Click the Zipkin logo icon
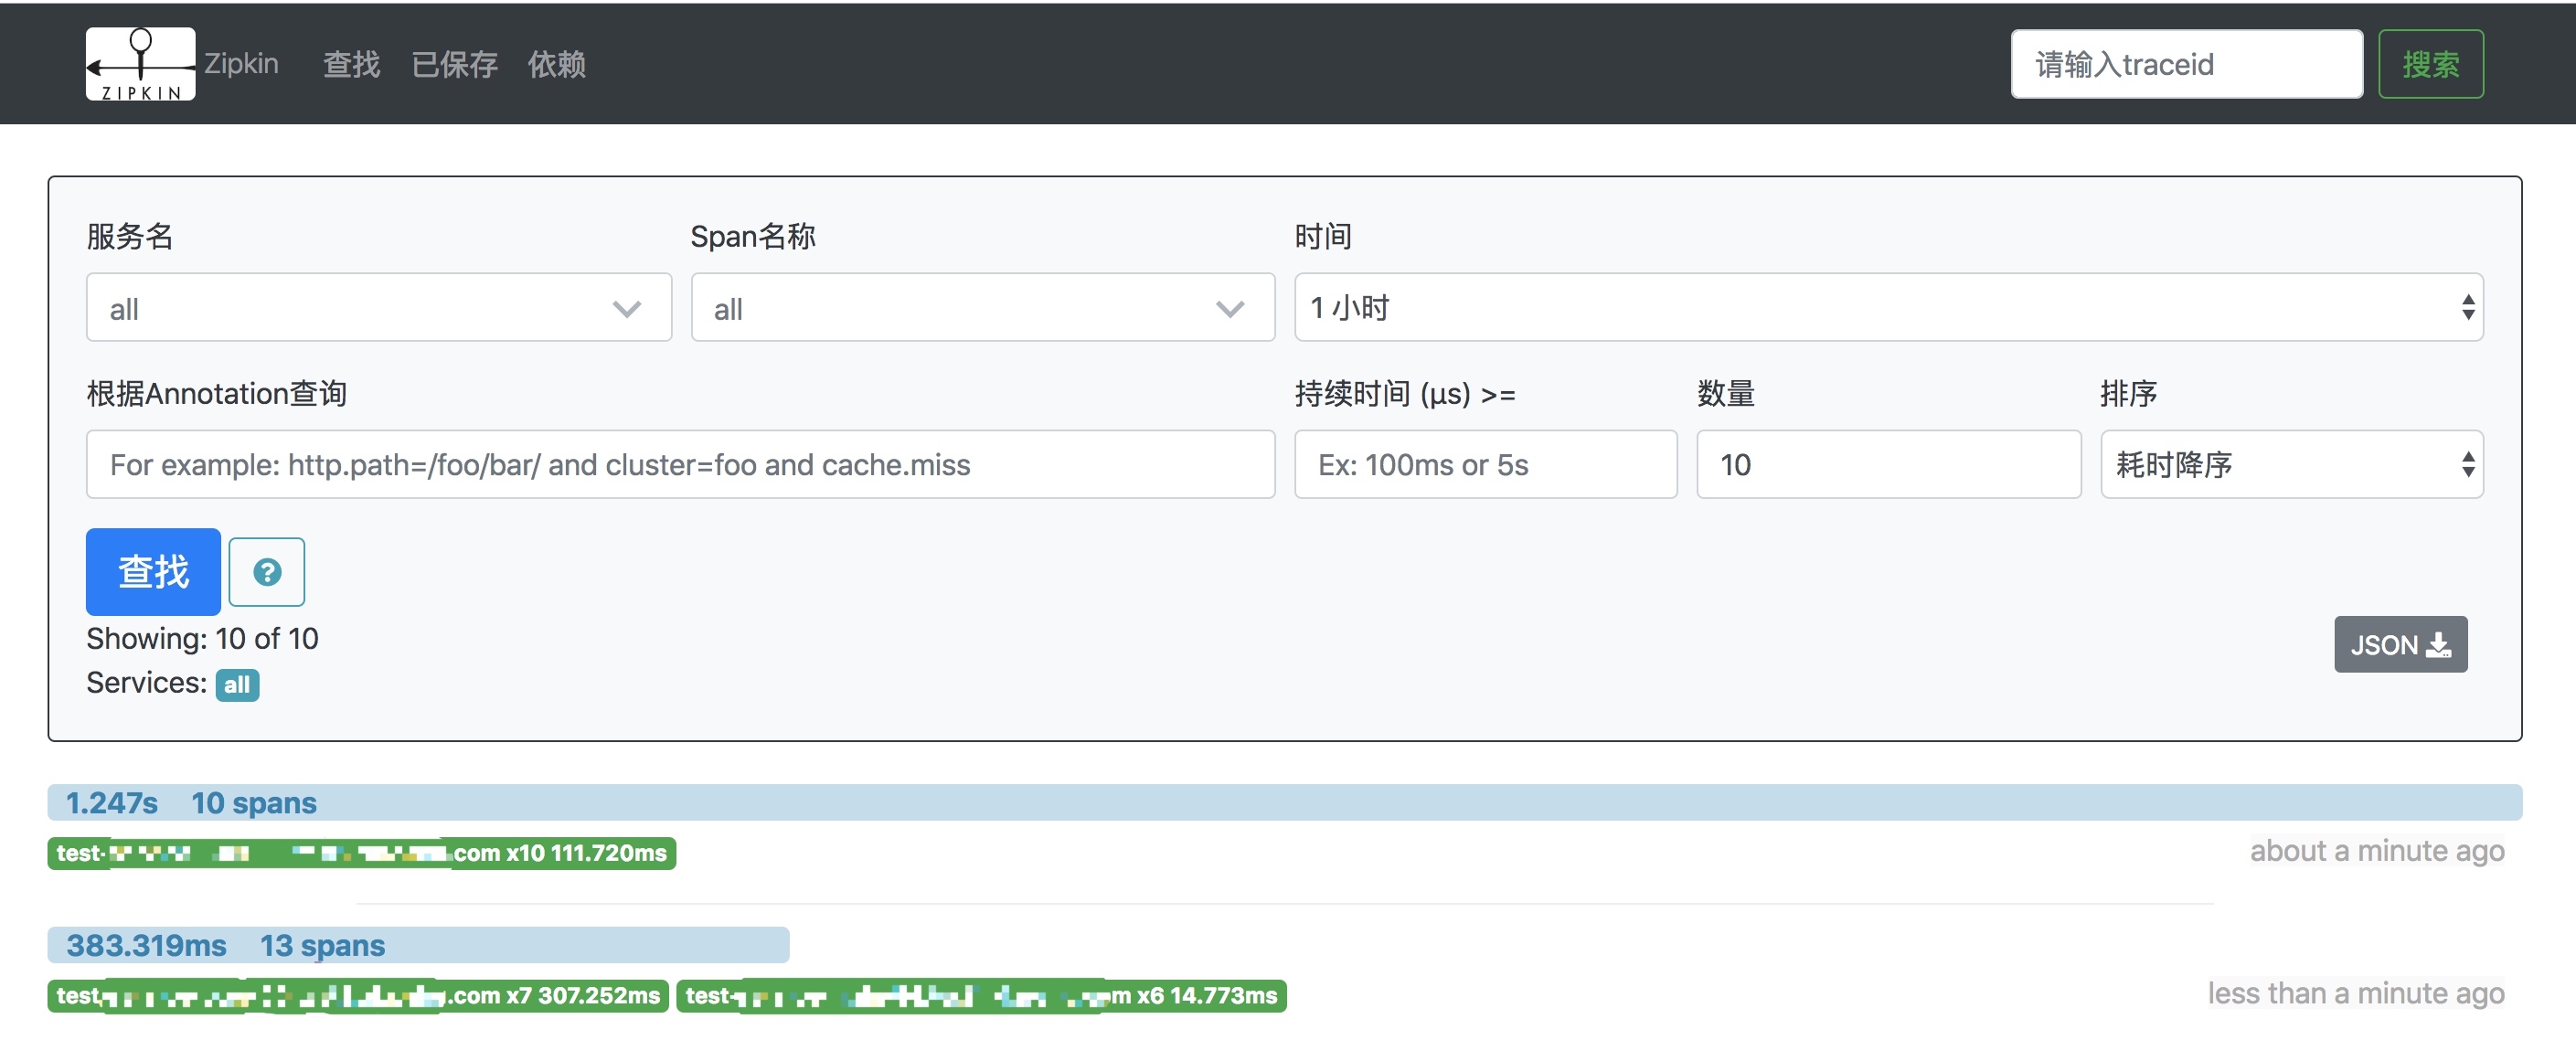2576x1040 pixels. 140,64
